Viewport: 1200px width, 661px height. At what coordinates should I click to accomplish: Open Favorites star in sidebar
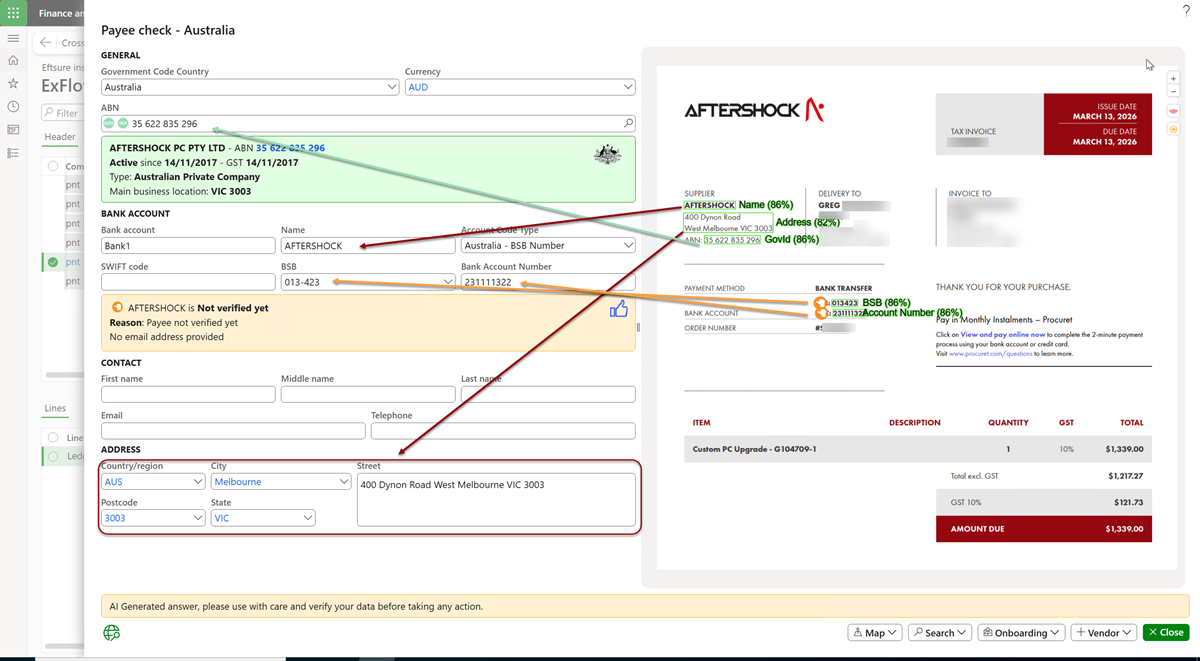point(13,84)
